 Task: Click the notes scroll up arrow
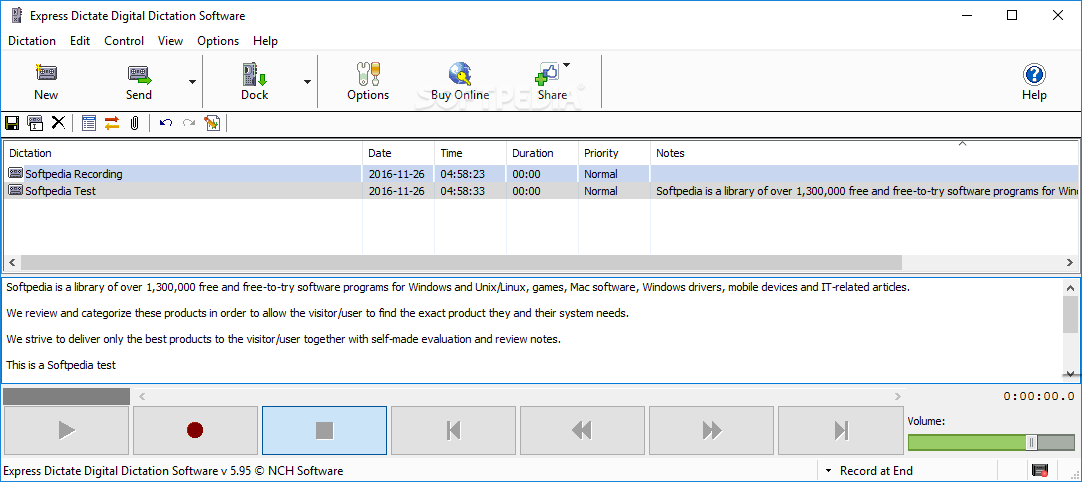(1070, 287)
